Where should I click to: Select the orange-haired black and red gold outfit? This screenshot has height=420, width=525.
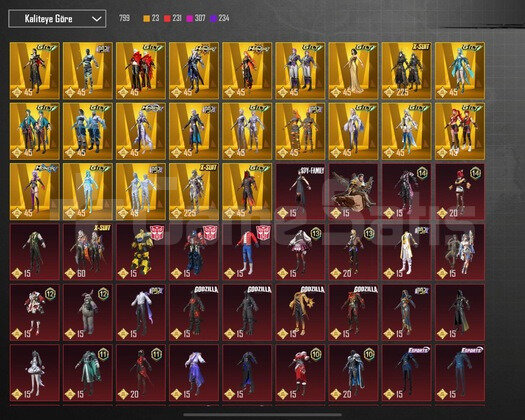[247, 71]
